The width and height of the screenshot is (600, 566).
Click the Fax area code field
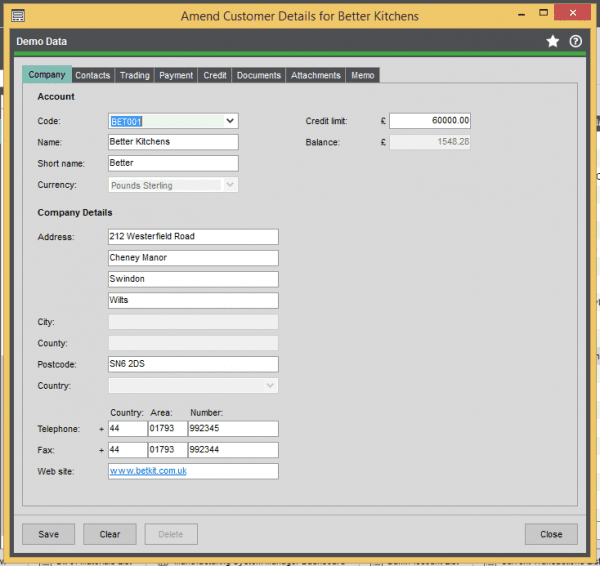[168, 450]
